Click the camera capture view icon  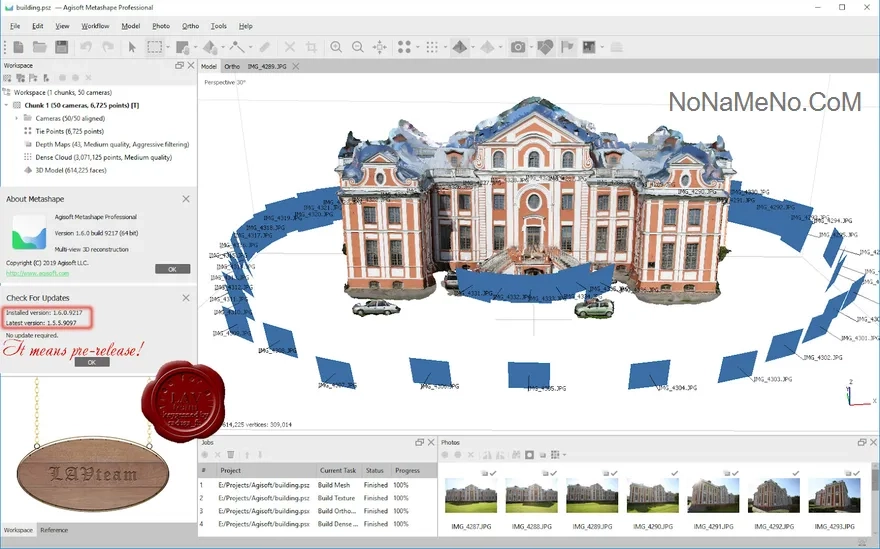(x=517, y=47)
